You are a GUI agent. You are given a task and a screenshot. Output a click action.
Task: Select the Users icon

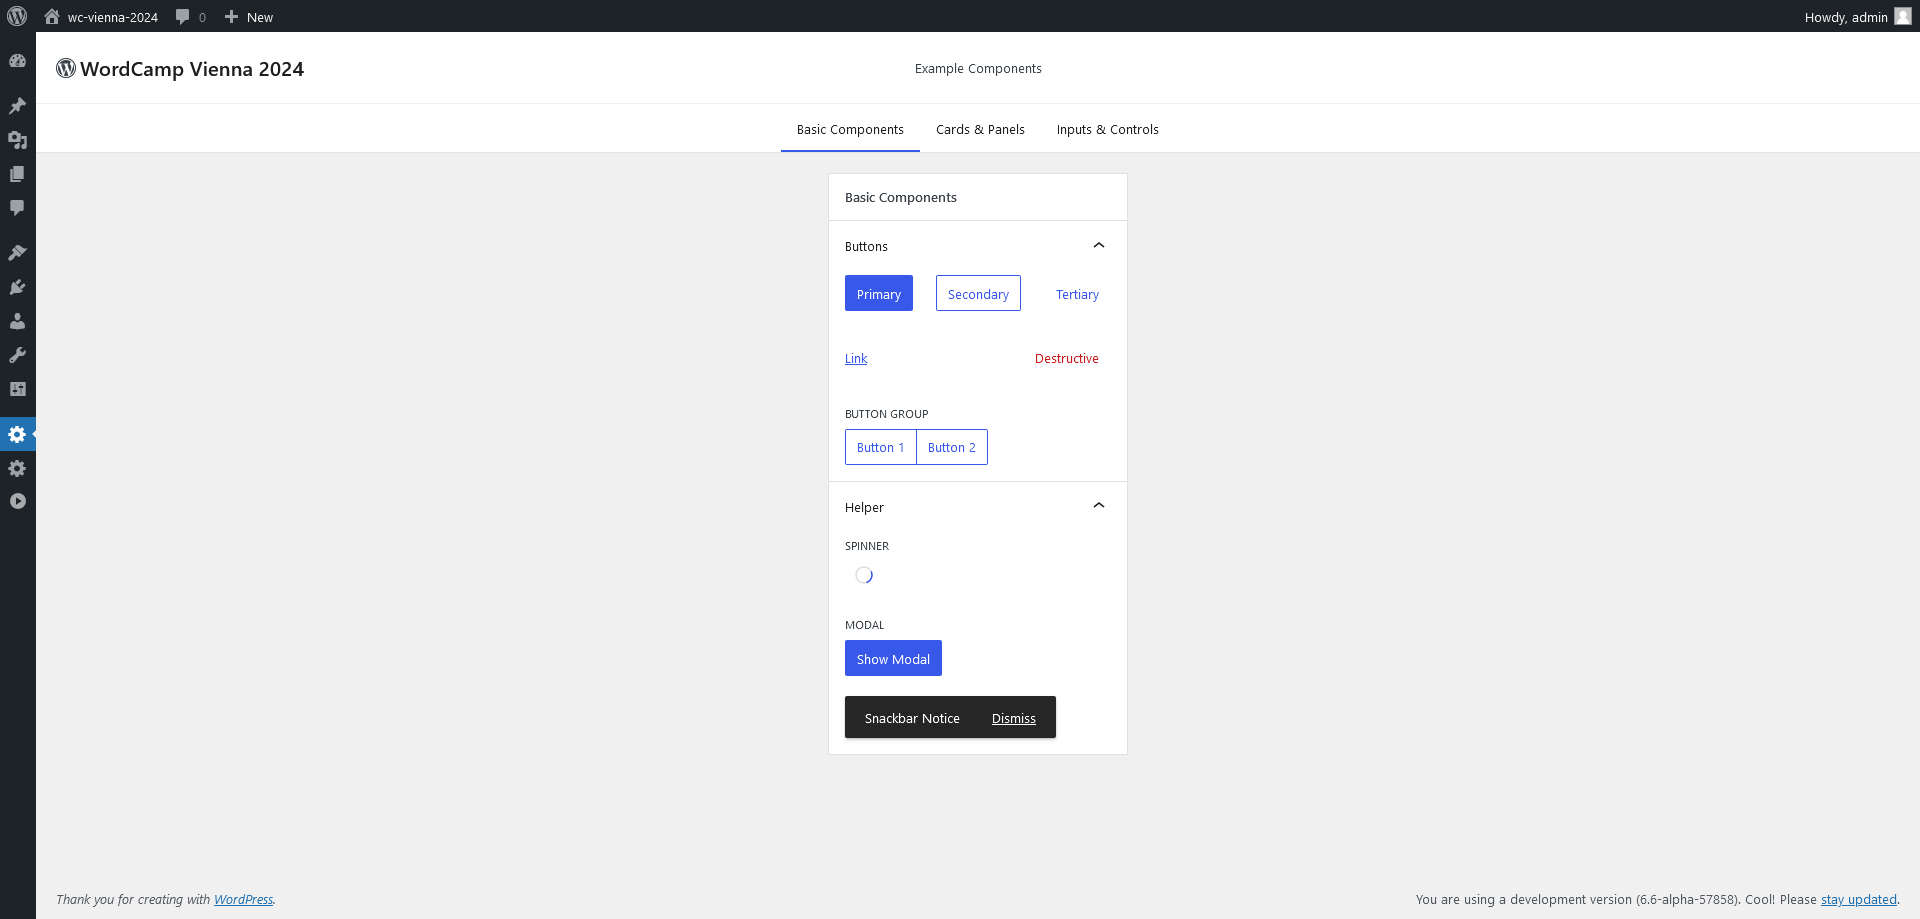click(17, 321)
